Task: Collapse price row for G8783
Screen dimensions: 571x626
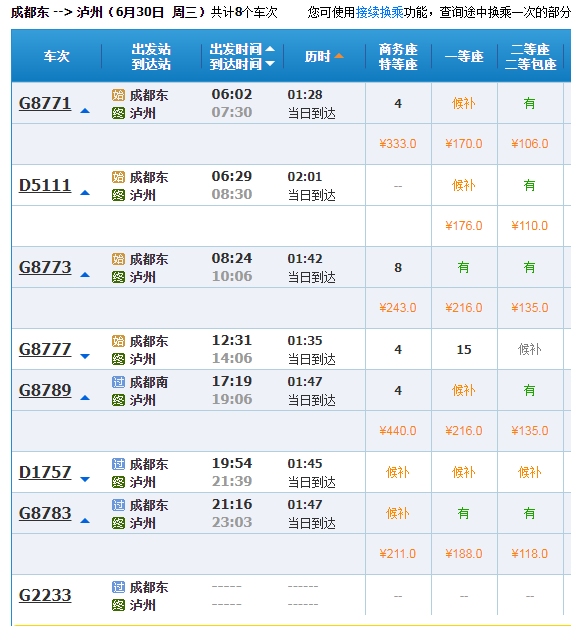Action: click(85, 521)
